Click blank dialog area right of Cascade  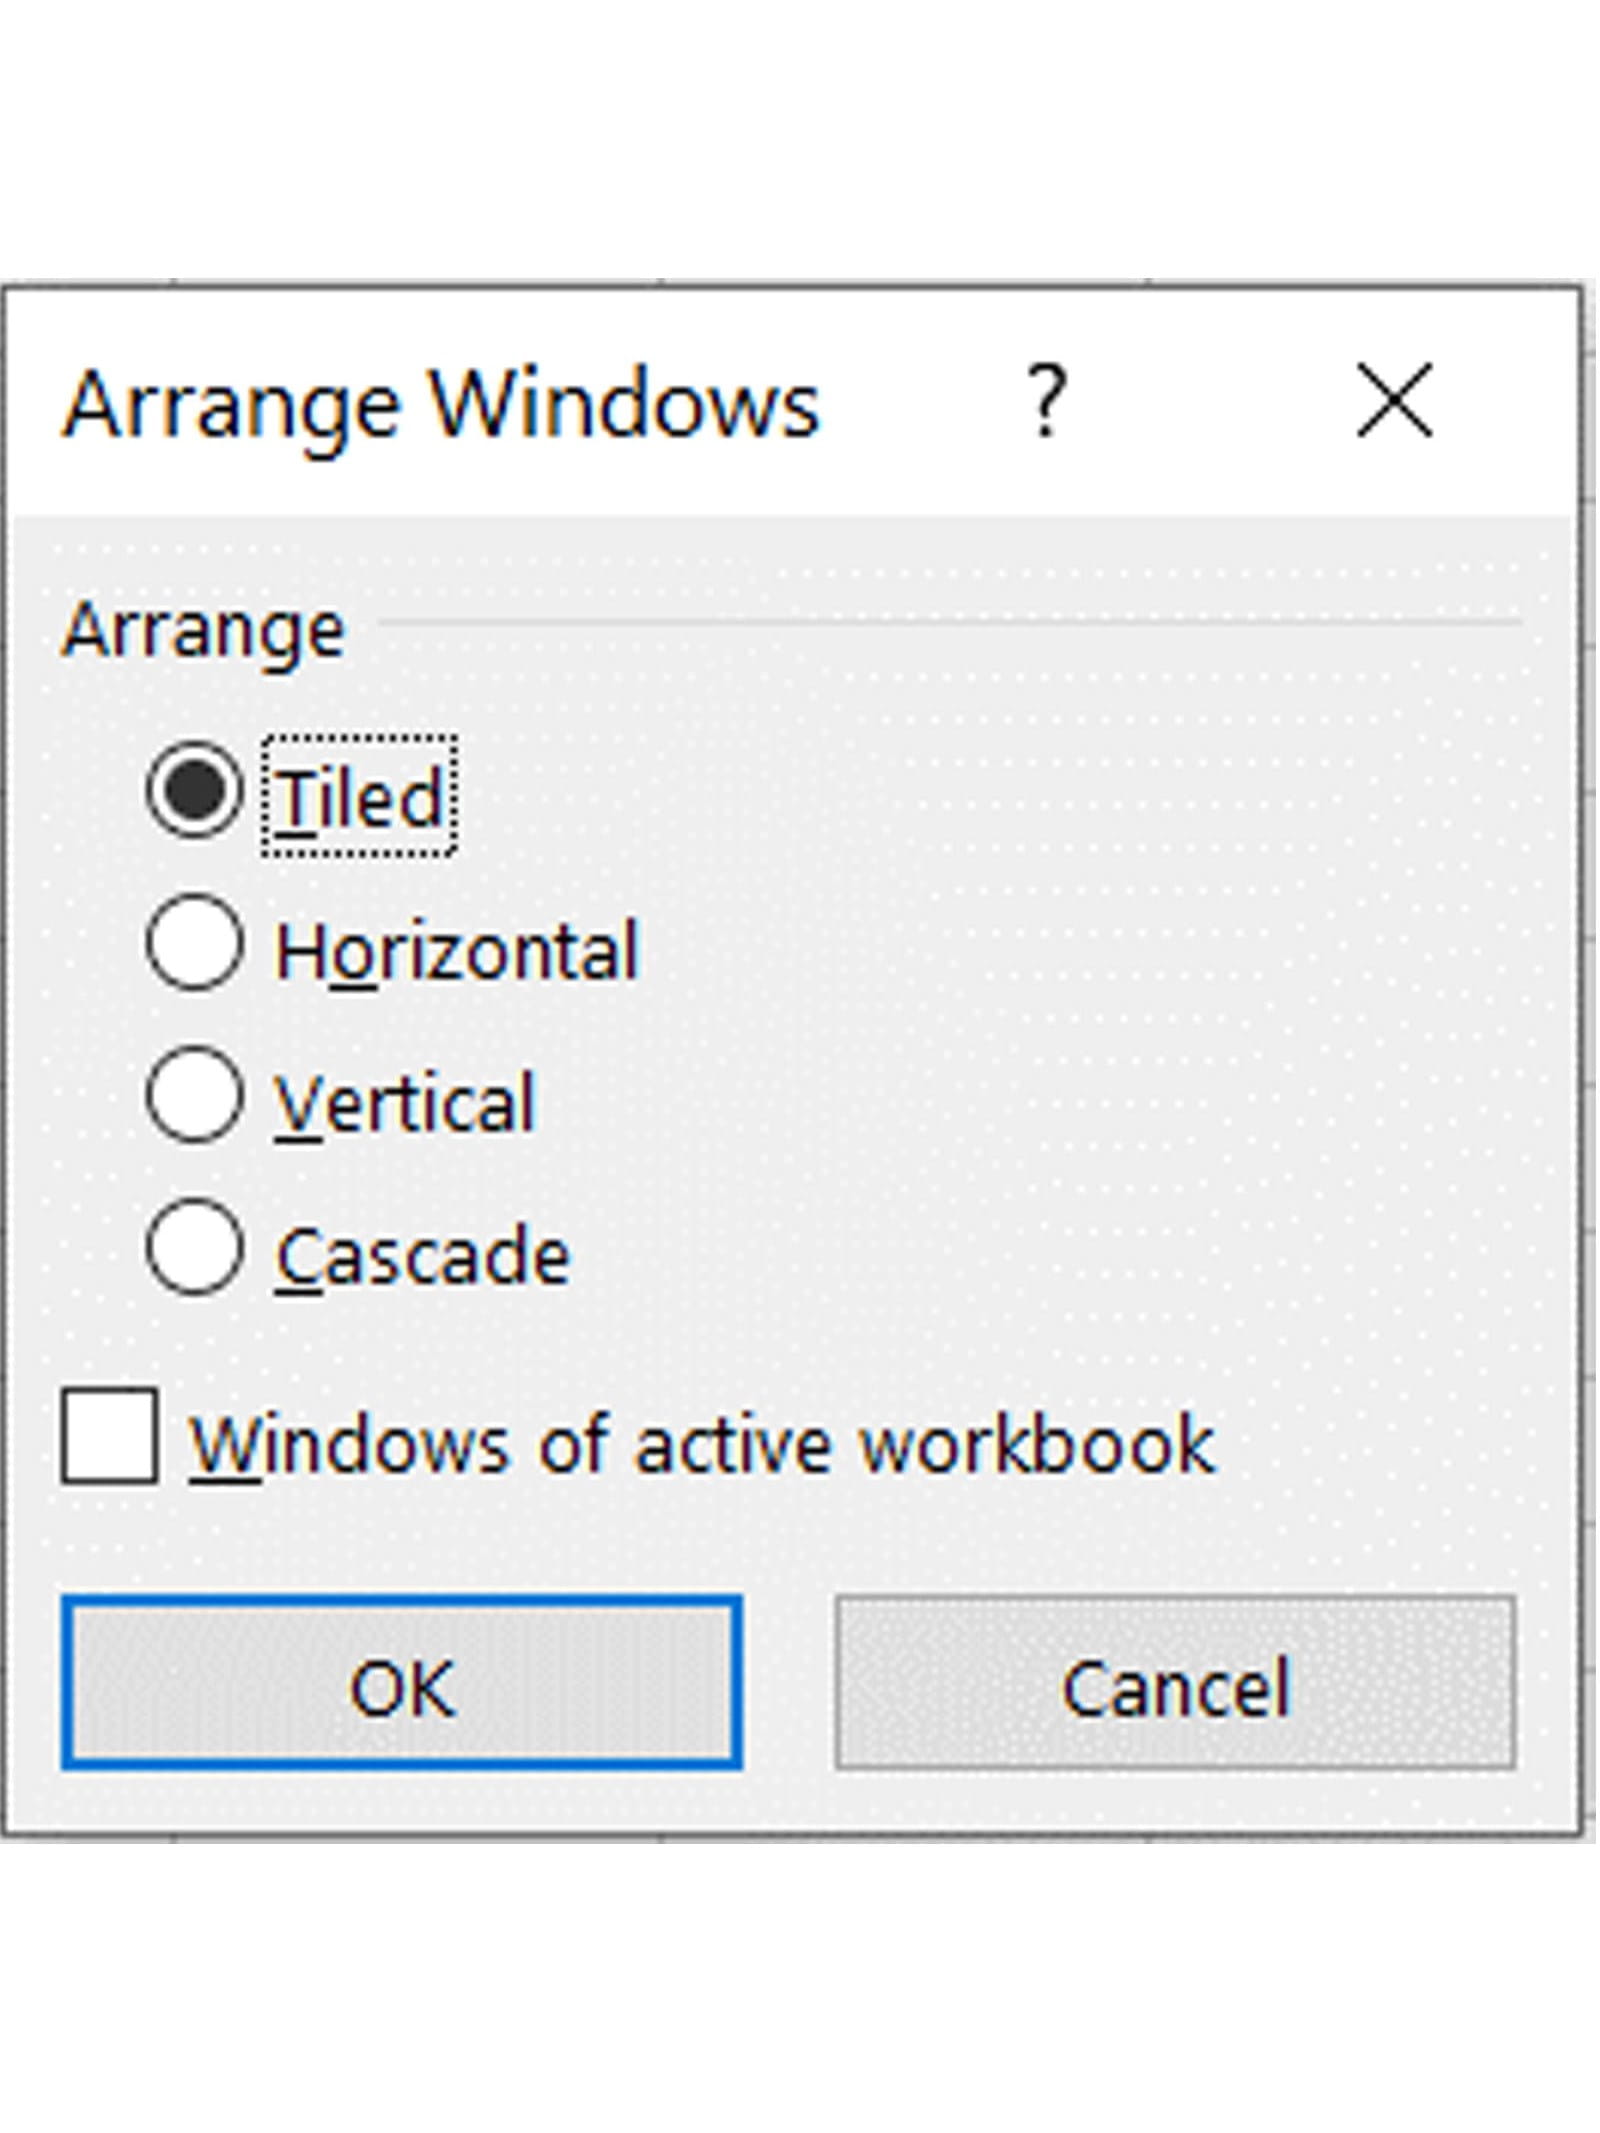(1000, 1250)
